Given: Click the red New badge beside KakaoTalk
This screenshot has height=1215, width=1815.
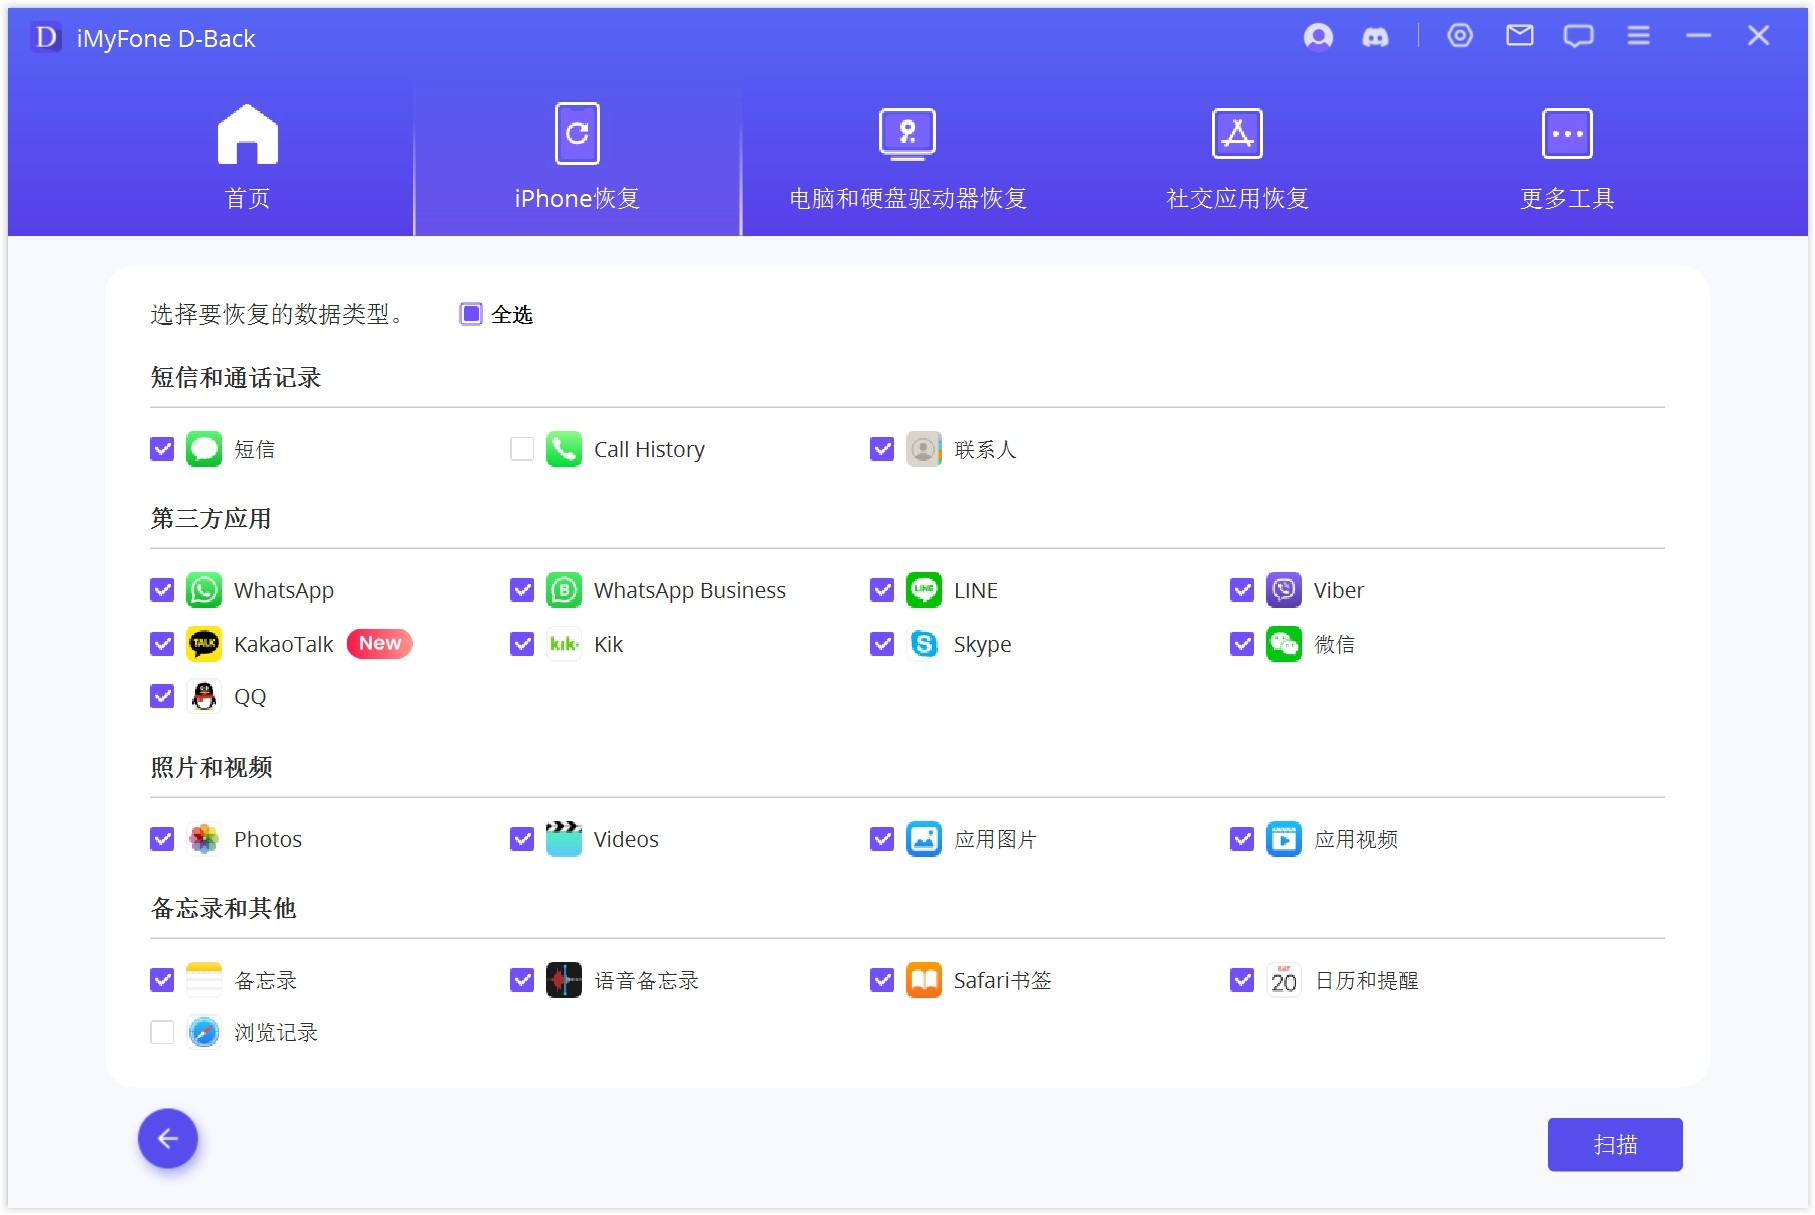Looking at the screenshot, I should (380, 643).
